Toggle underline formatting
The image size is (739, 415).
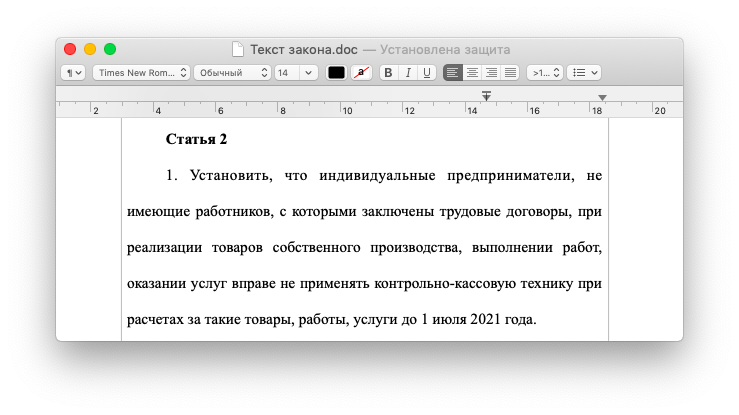[427, 73]
